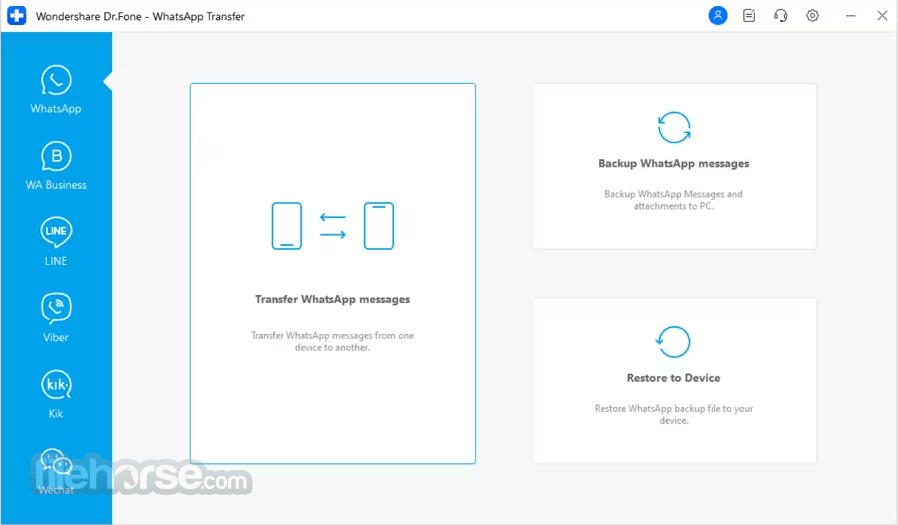The height and width of the screenshot is (525, 898).
Task: Open the Transfer WhatsApp messages card
Action: pyautogui.click(x=333, y=273)
